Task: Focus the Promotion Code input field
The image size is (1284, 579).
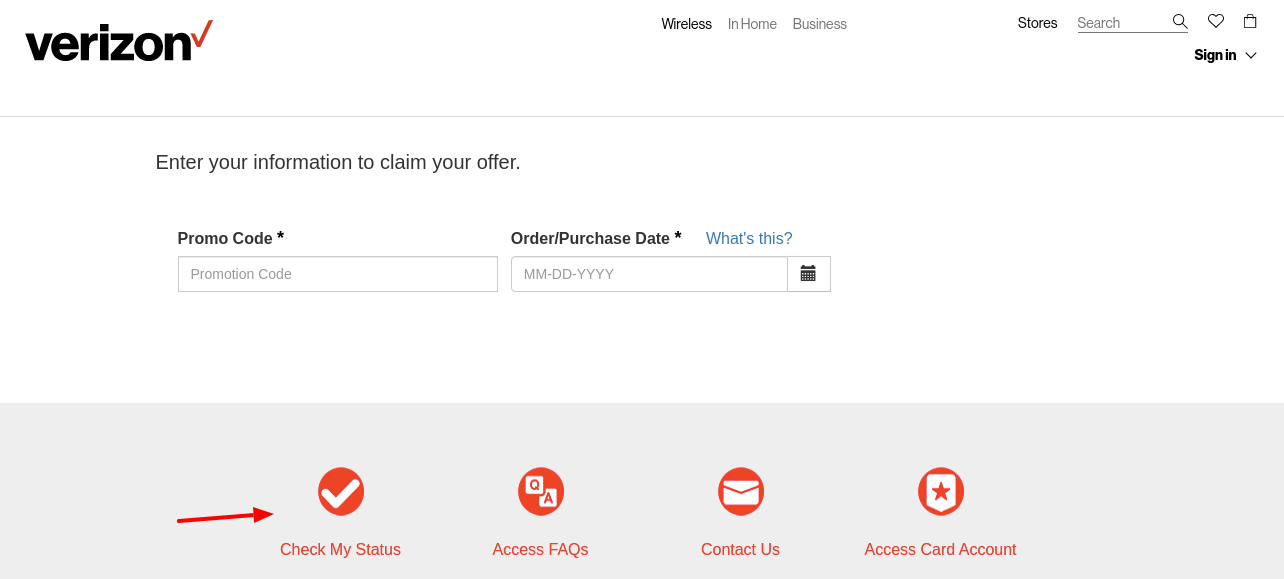Action: pyautogui.click(x=337, y=273)
